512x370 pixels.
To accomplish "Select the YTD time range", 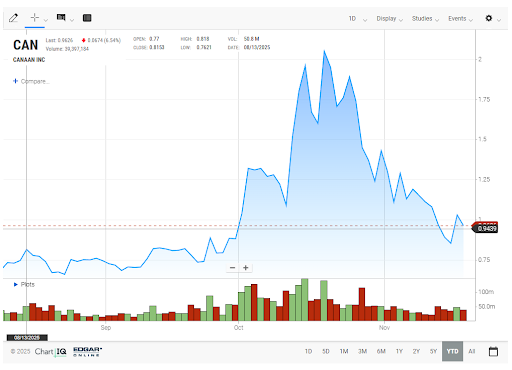I will (x=452, y=351).
